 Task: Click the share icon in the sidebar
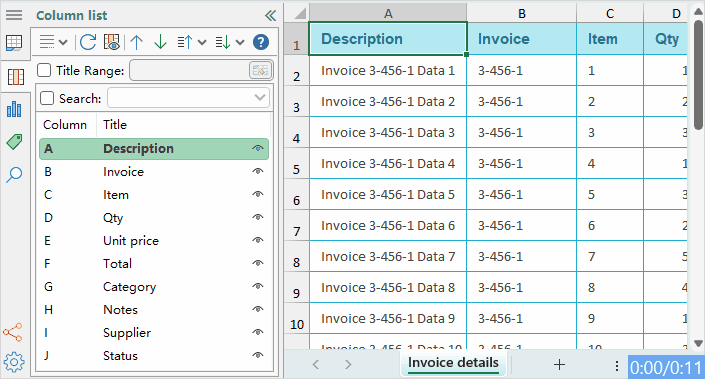[x=13, y=332]
